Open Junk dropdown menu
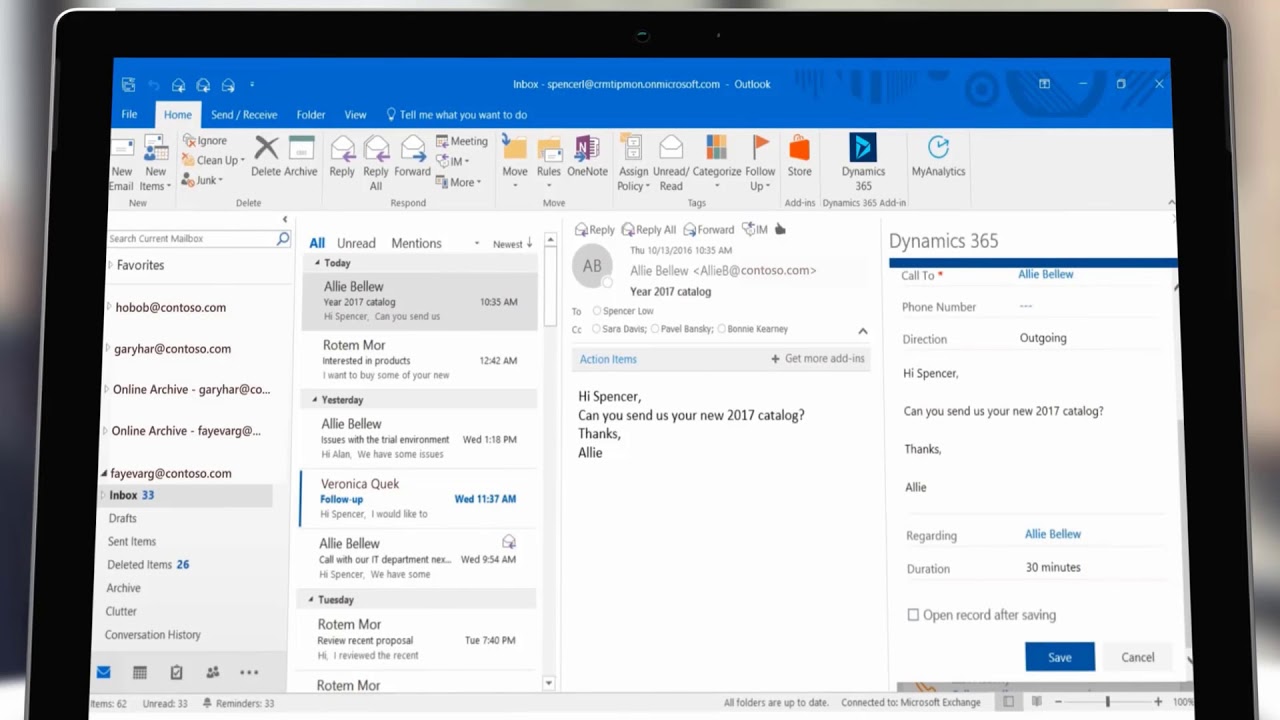Image resolution: width=1280 pixels, height=720 pixels. tap(203, 180)
